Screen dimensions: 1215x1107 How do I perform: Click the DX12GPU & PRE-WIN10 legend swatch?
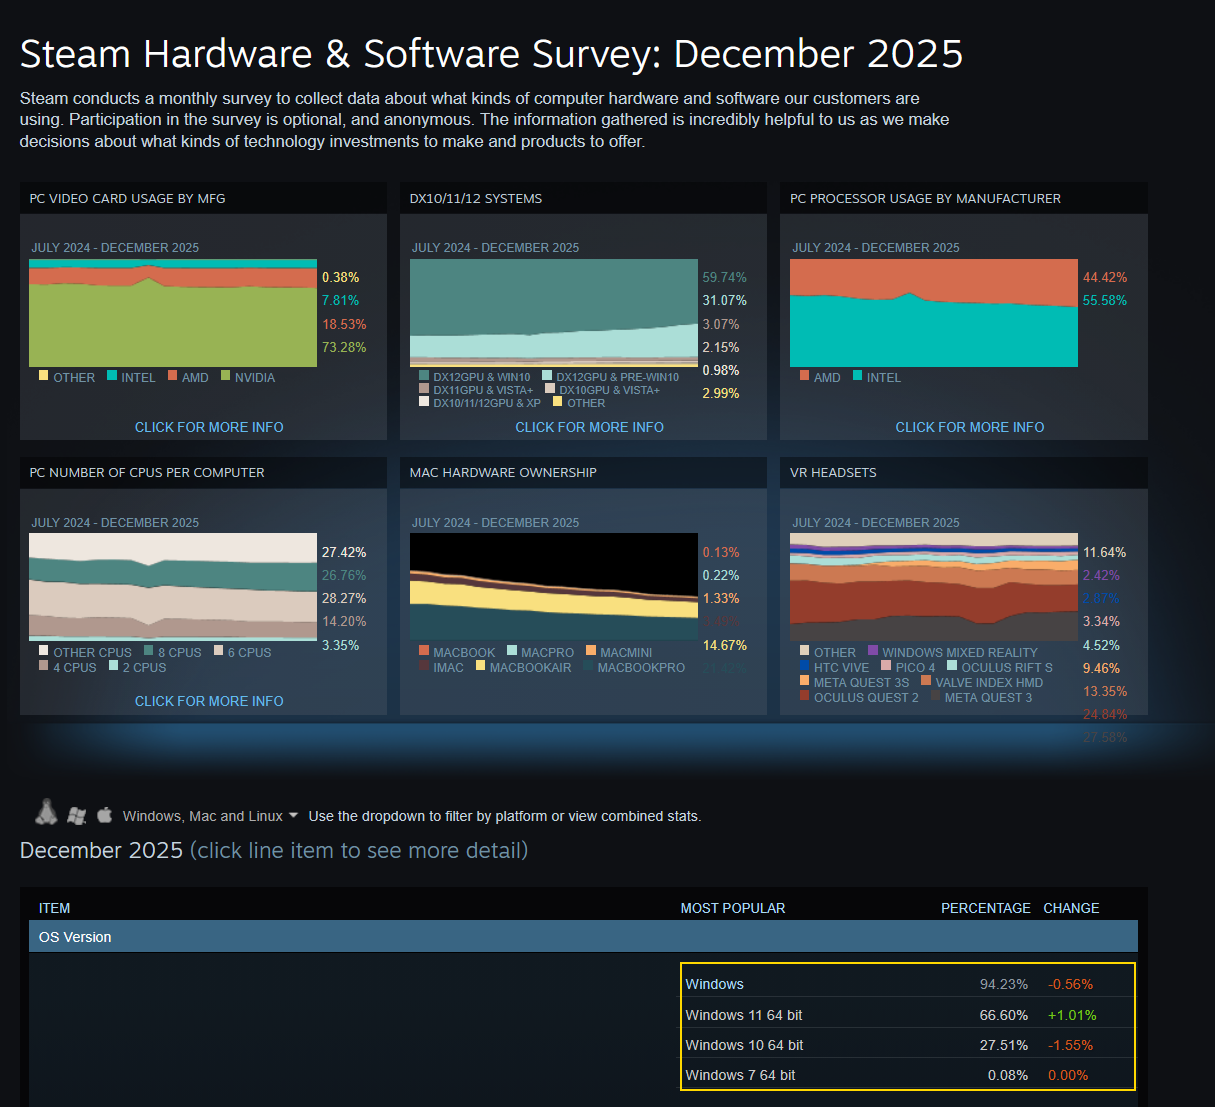coord(547,376)
